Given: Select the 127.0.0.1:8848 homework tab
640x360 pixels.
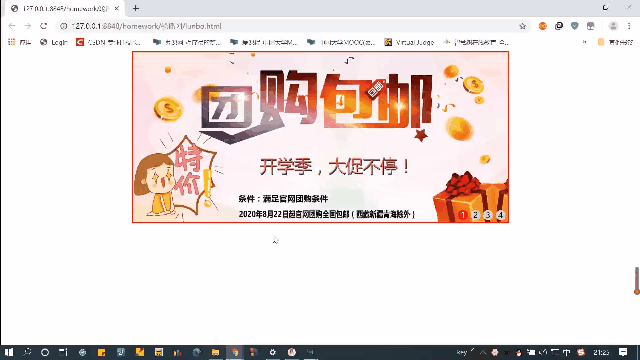Looking at the screenshot, I should pyautogui.click(x=63, y=9).
